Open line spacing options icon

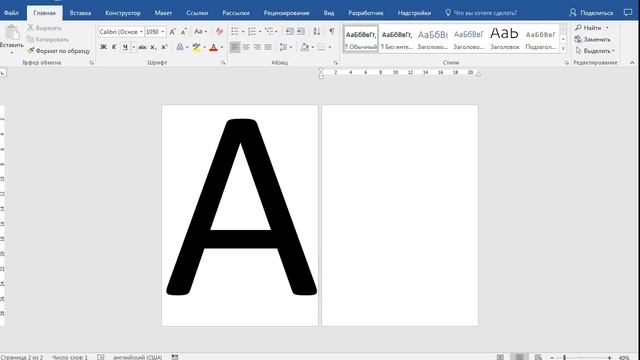283,47
